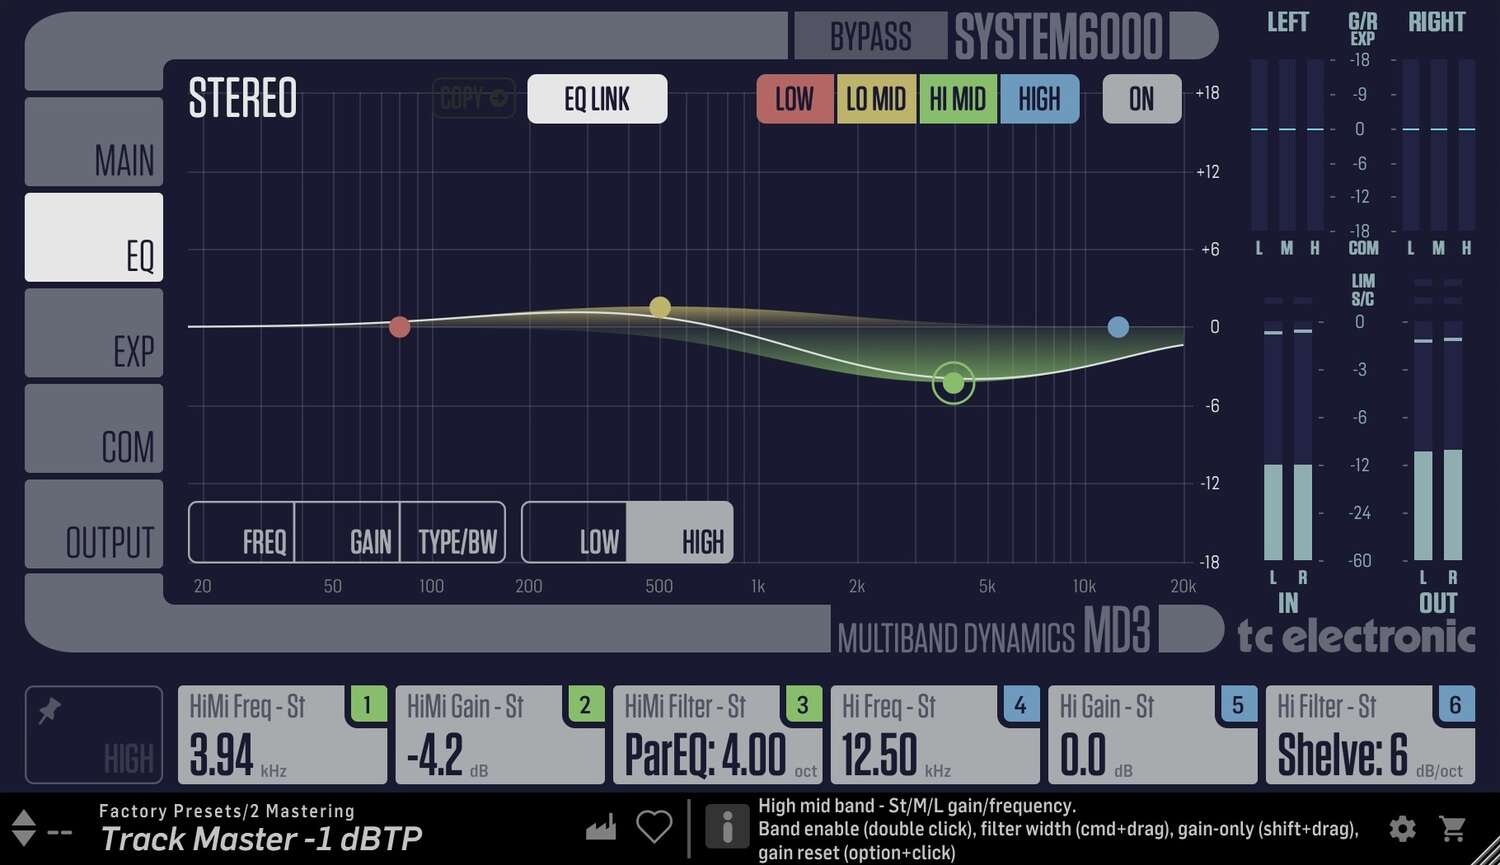
Task: Expand the COPY options control
Action: point(473,98)
